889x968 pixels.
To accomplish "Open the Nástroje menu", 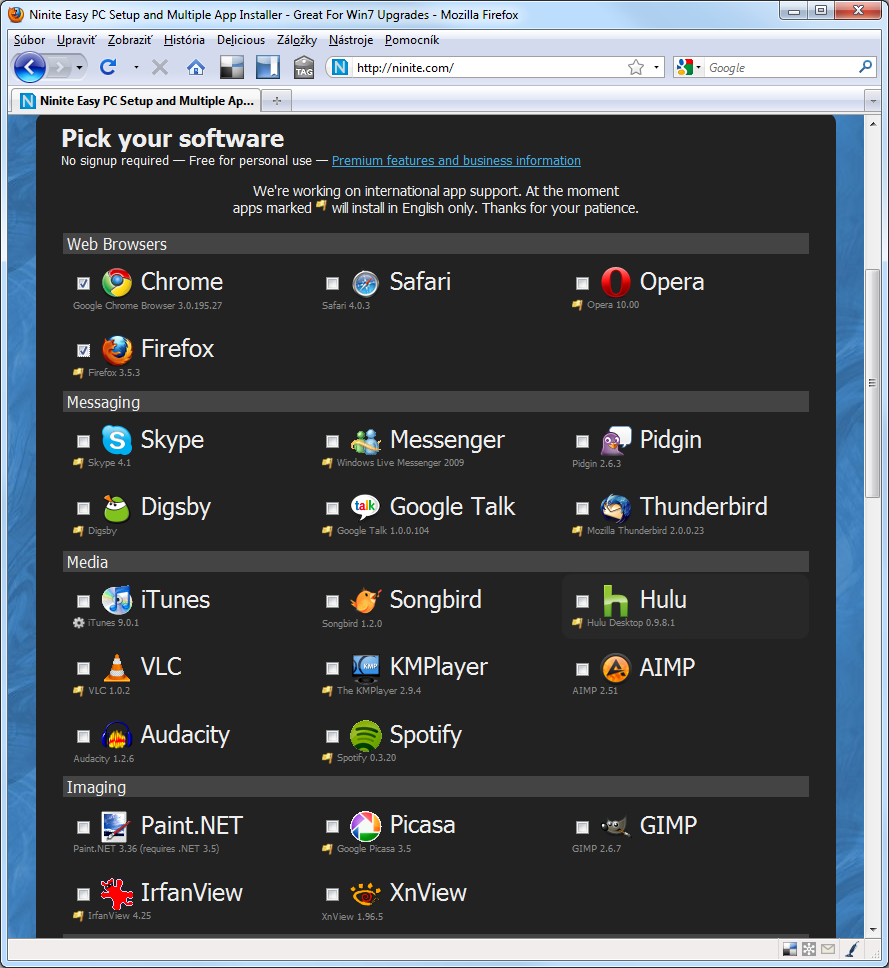I will tap(351, 40).
